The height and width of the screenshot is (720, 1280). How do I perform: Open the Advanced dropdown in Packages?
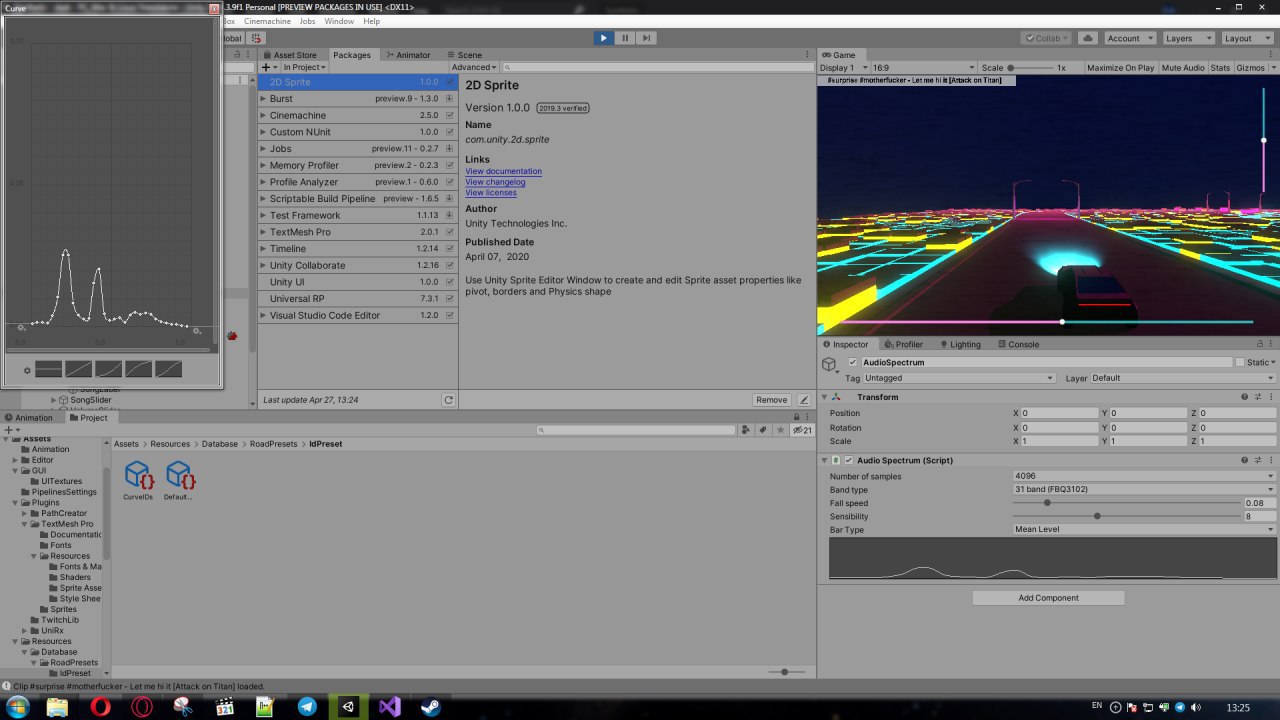pos(472,67)
